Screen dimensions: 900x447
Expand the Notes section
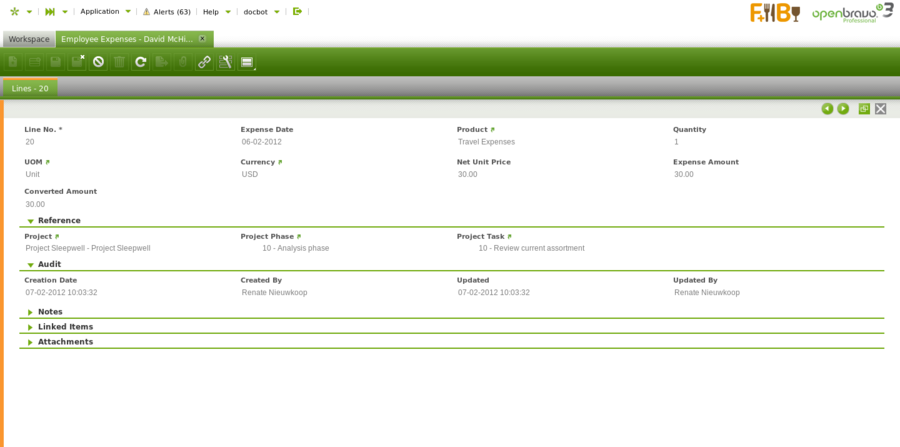point(31,312)
